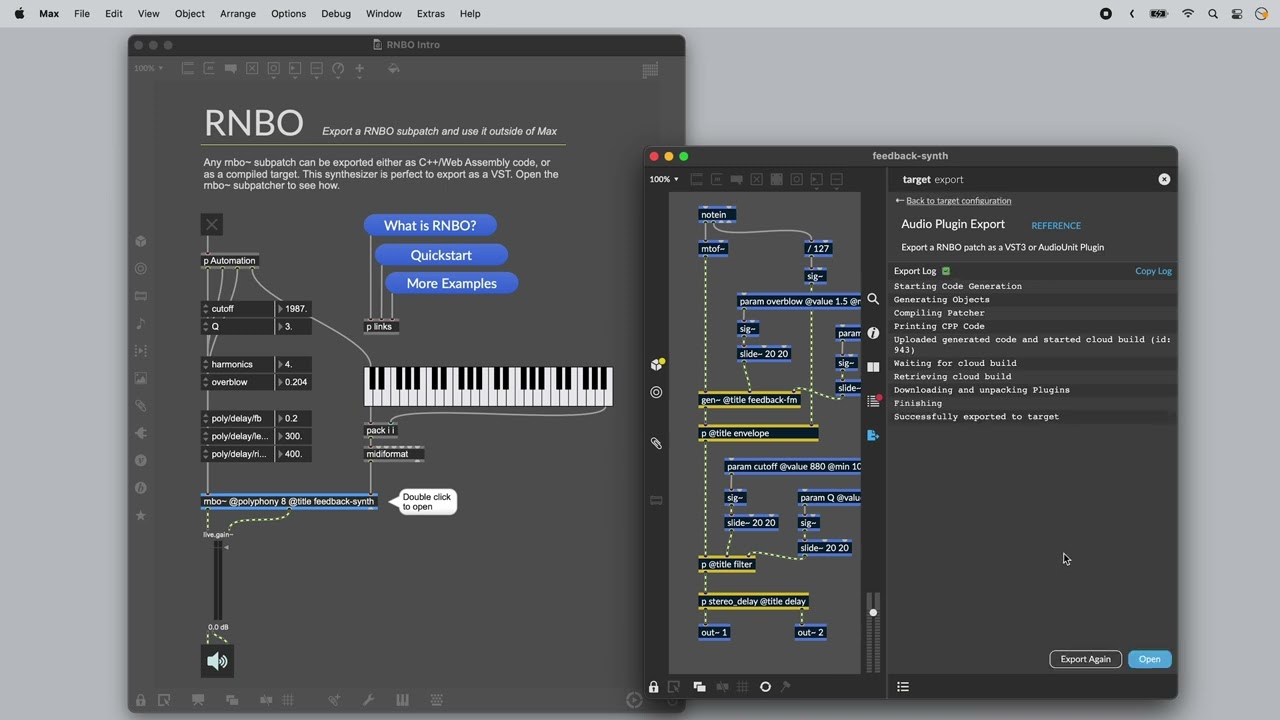
Task: Click the music note icon in RNBO Intro sidebar
Action: [141, 323]
